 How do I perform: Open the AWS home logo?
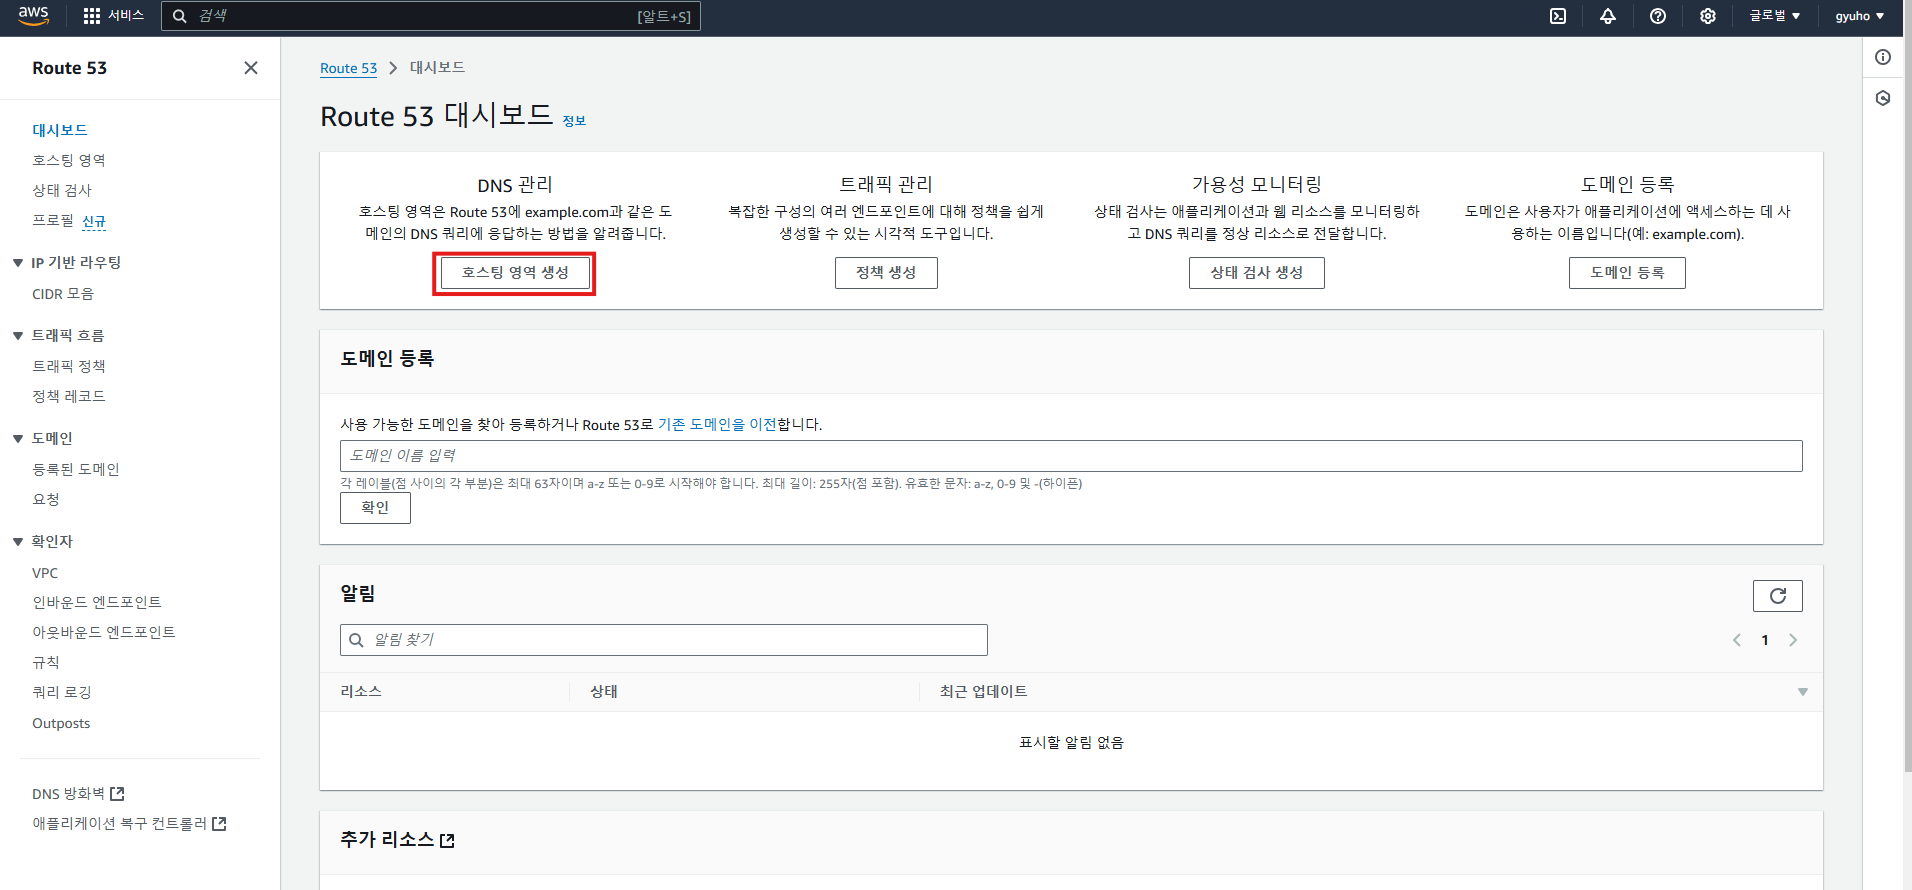(x=33, y=15)
